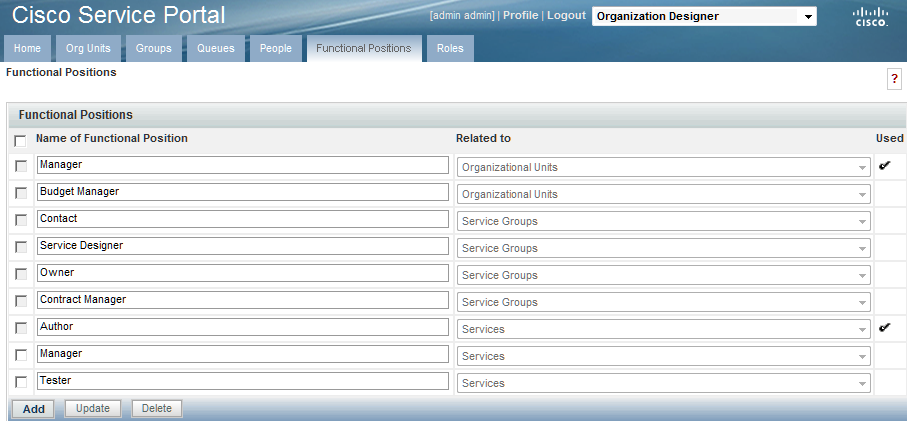Click the Contact name field
Viewport: 907px width, 421px height.
pos(243,219)
